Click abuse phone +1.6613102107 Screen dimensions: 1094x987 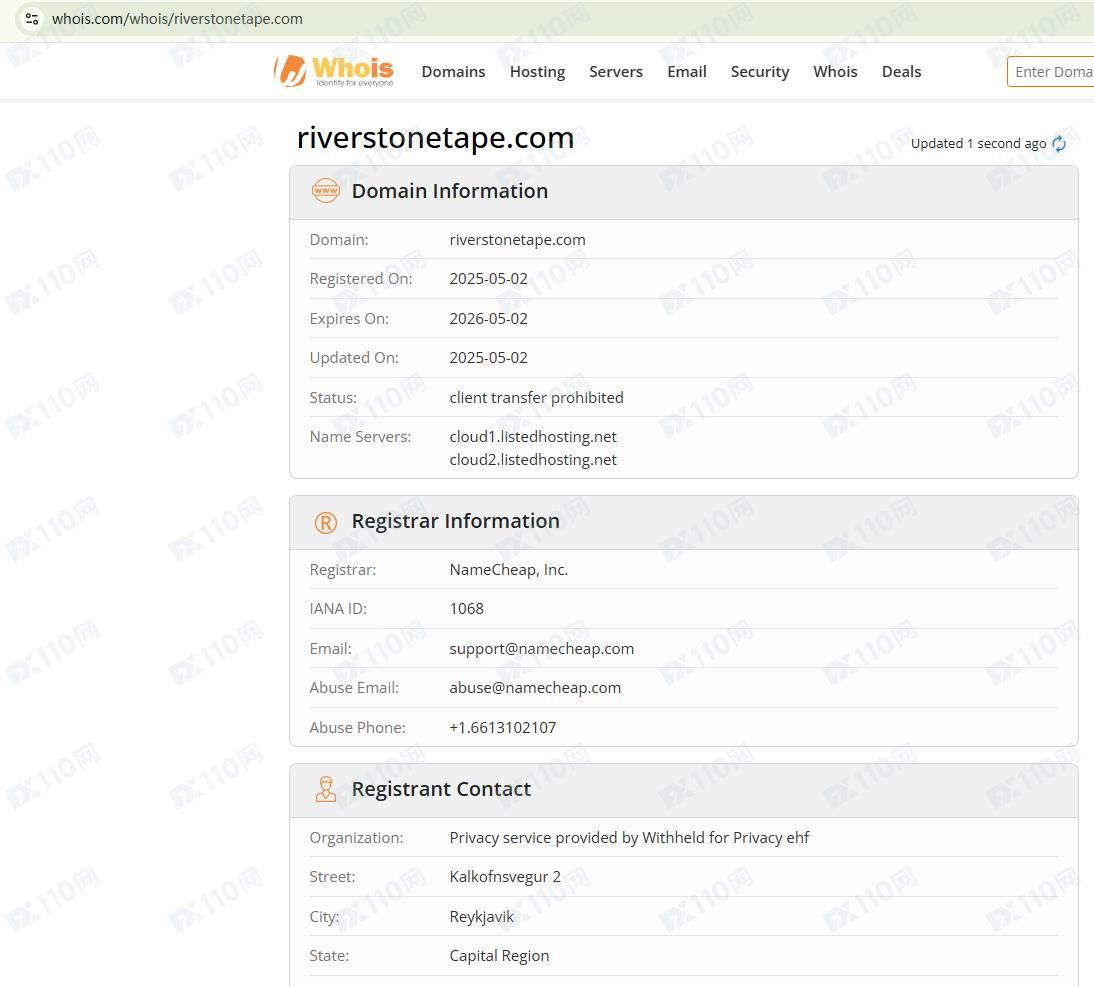click(x=503, y=728)
